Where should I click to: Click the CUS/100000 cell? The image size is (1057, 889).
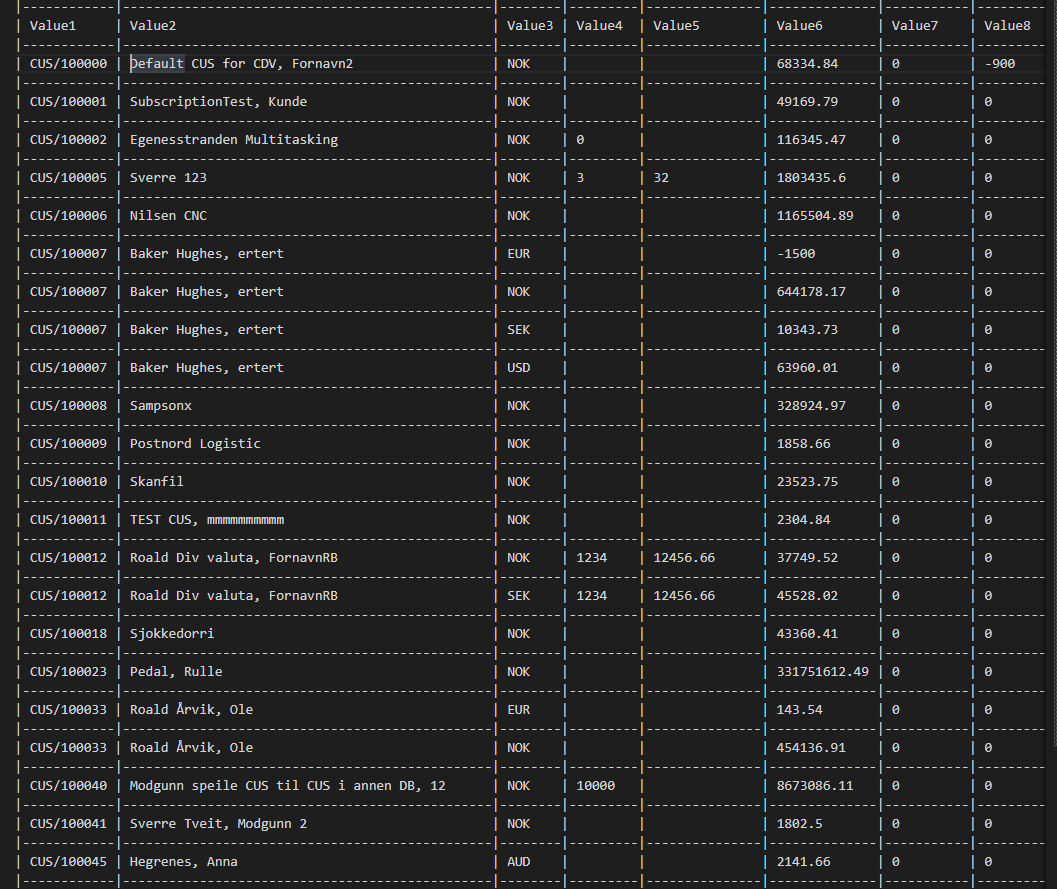pos(68,63)
